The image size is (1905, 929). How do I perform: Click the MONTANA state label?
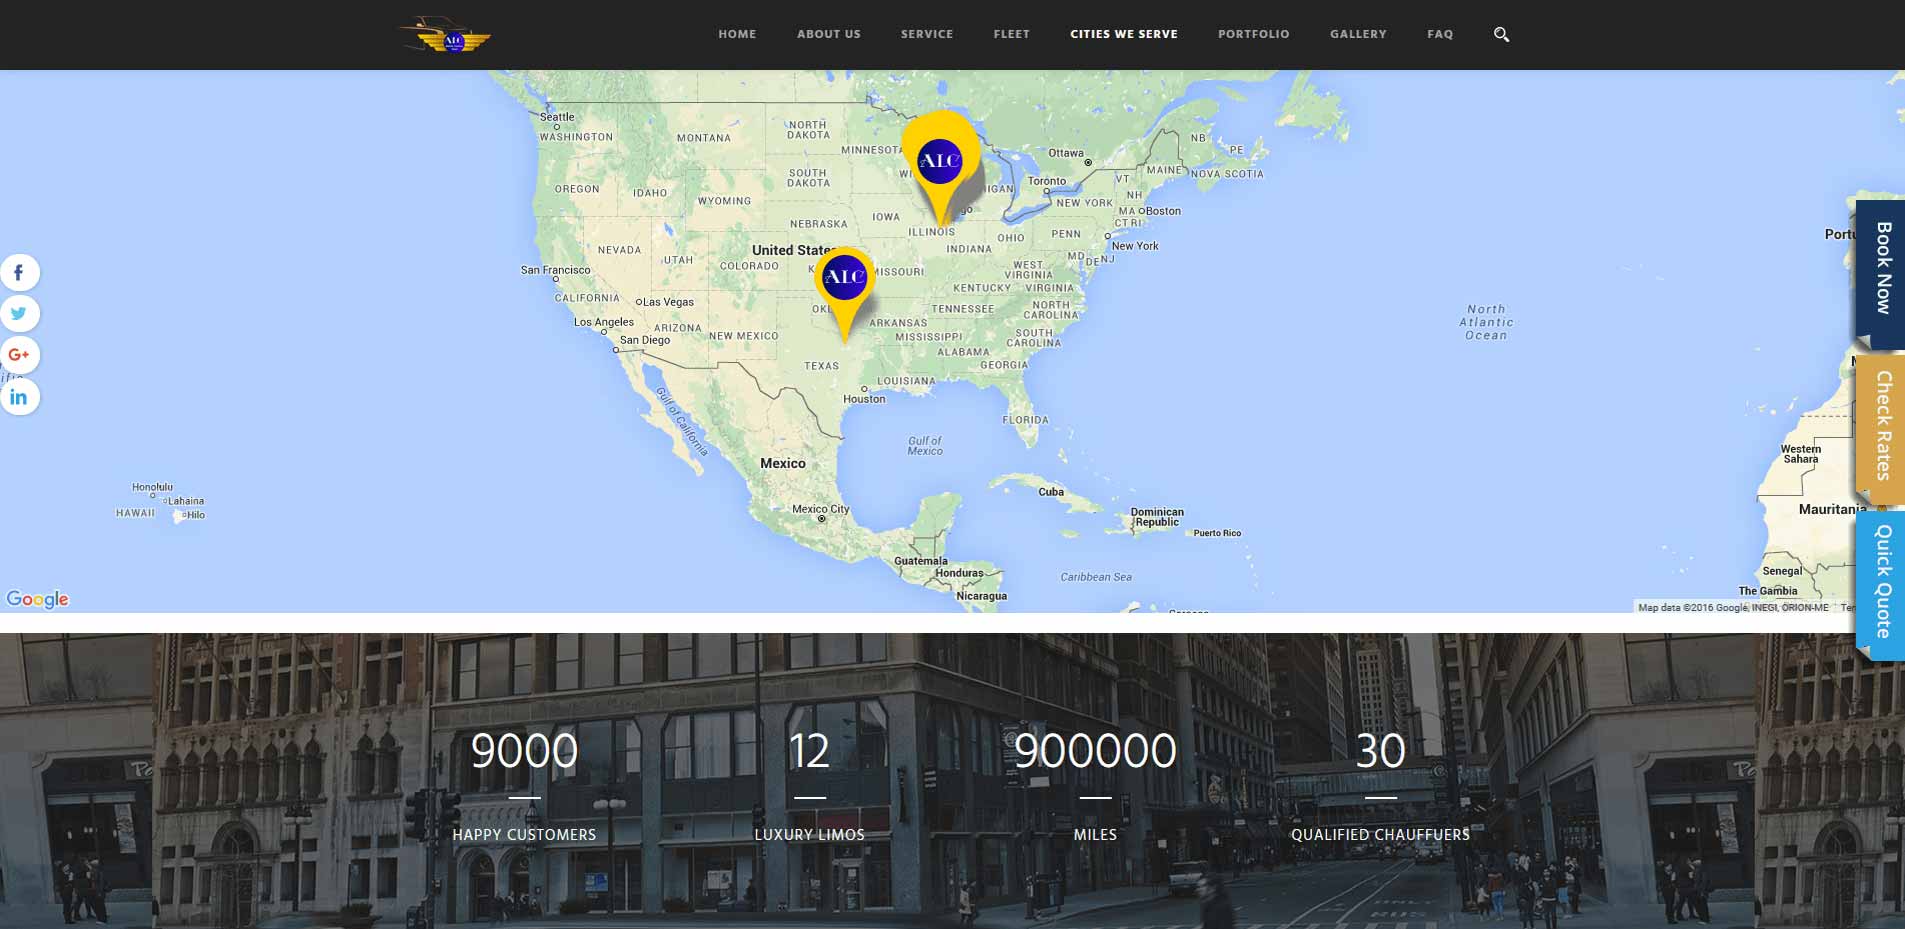pyautogui.click(x=704, y=138)
